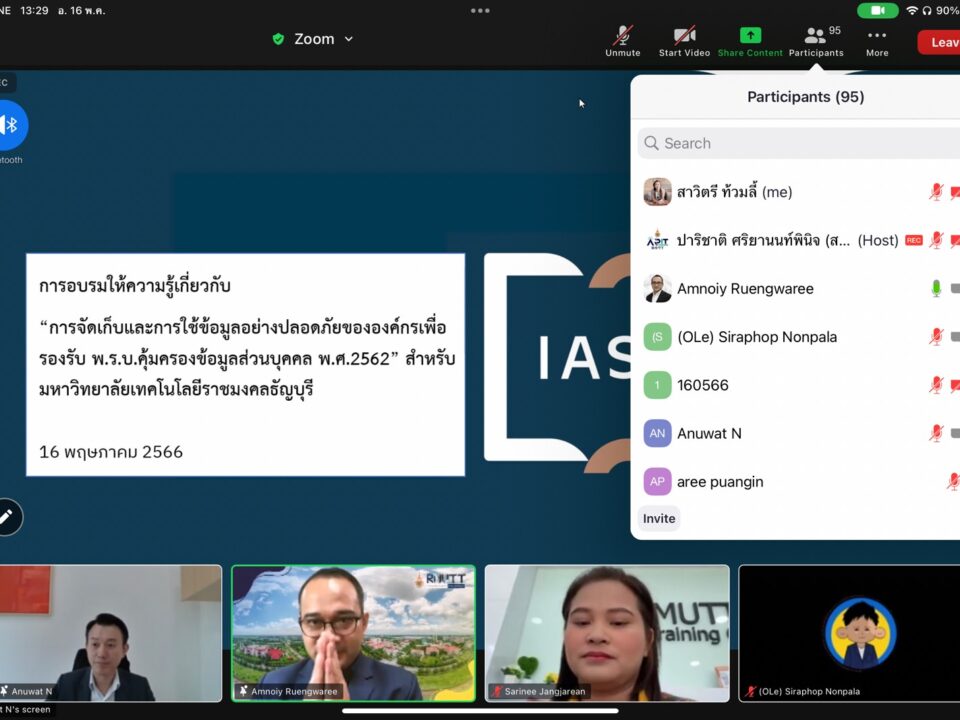Tap the slide heading การอบรมให้ความรู้เกี่ยวกับ
This screenshot has height=720, width=960.
(x=135, y=285)
